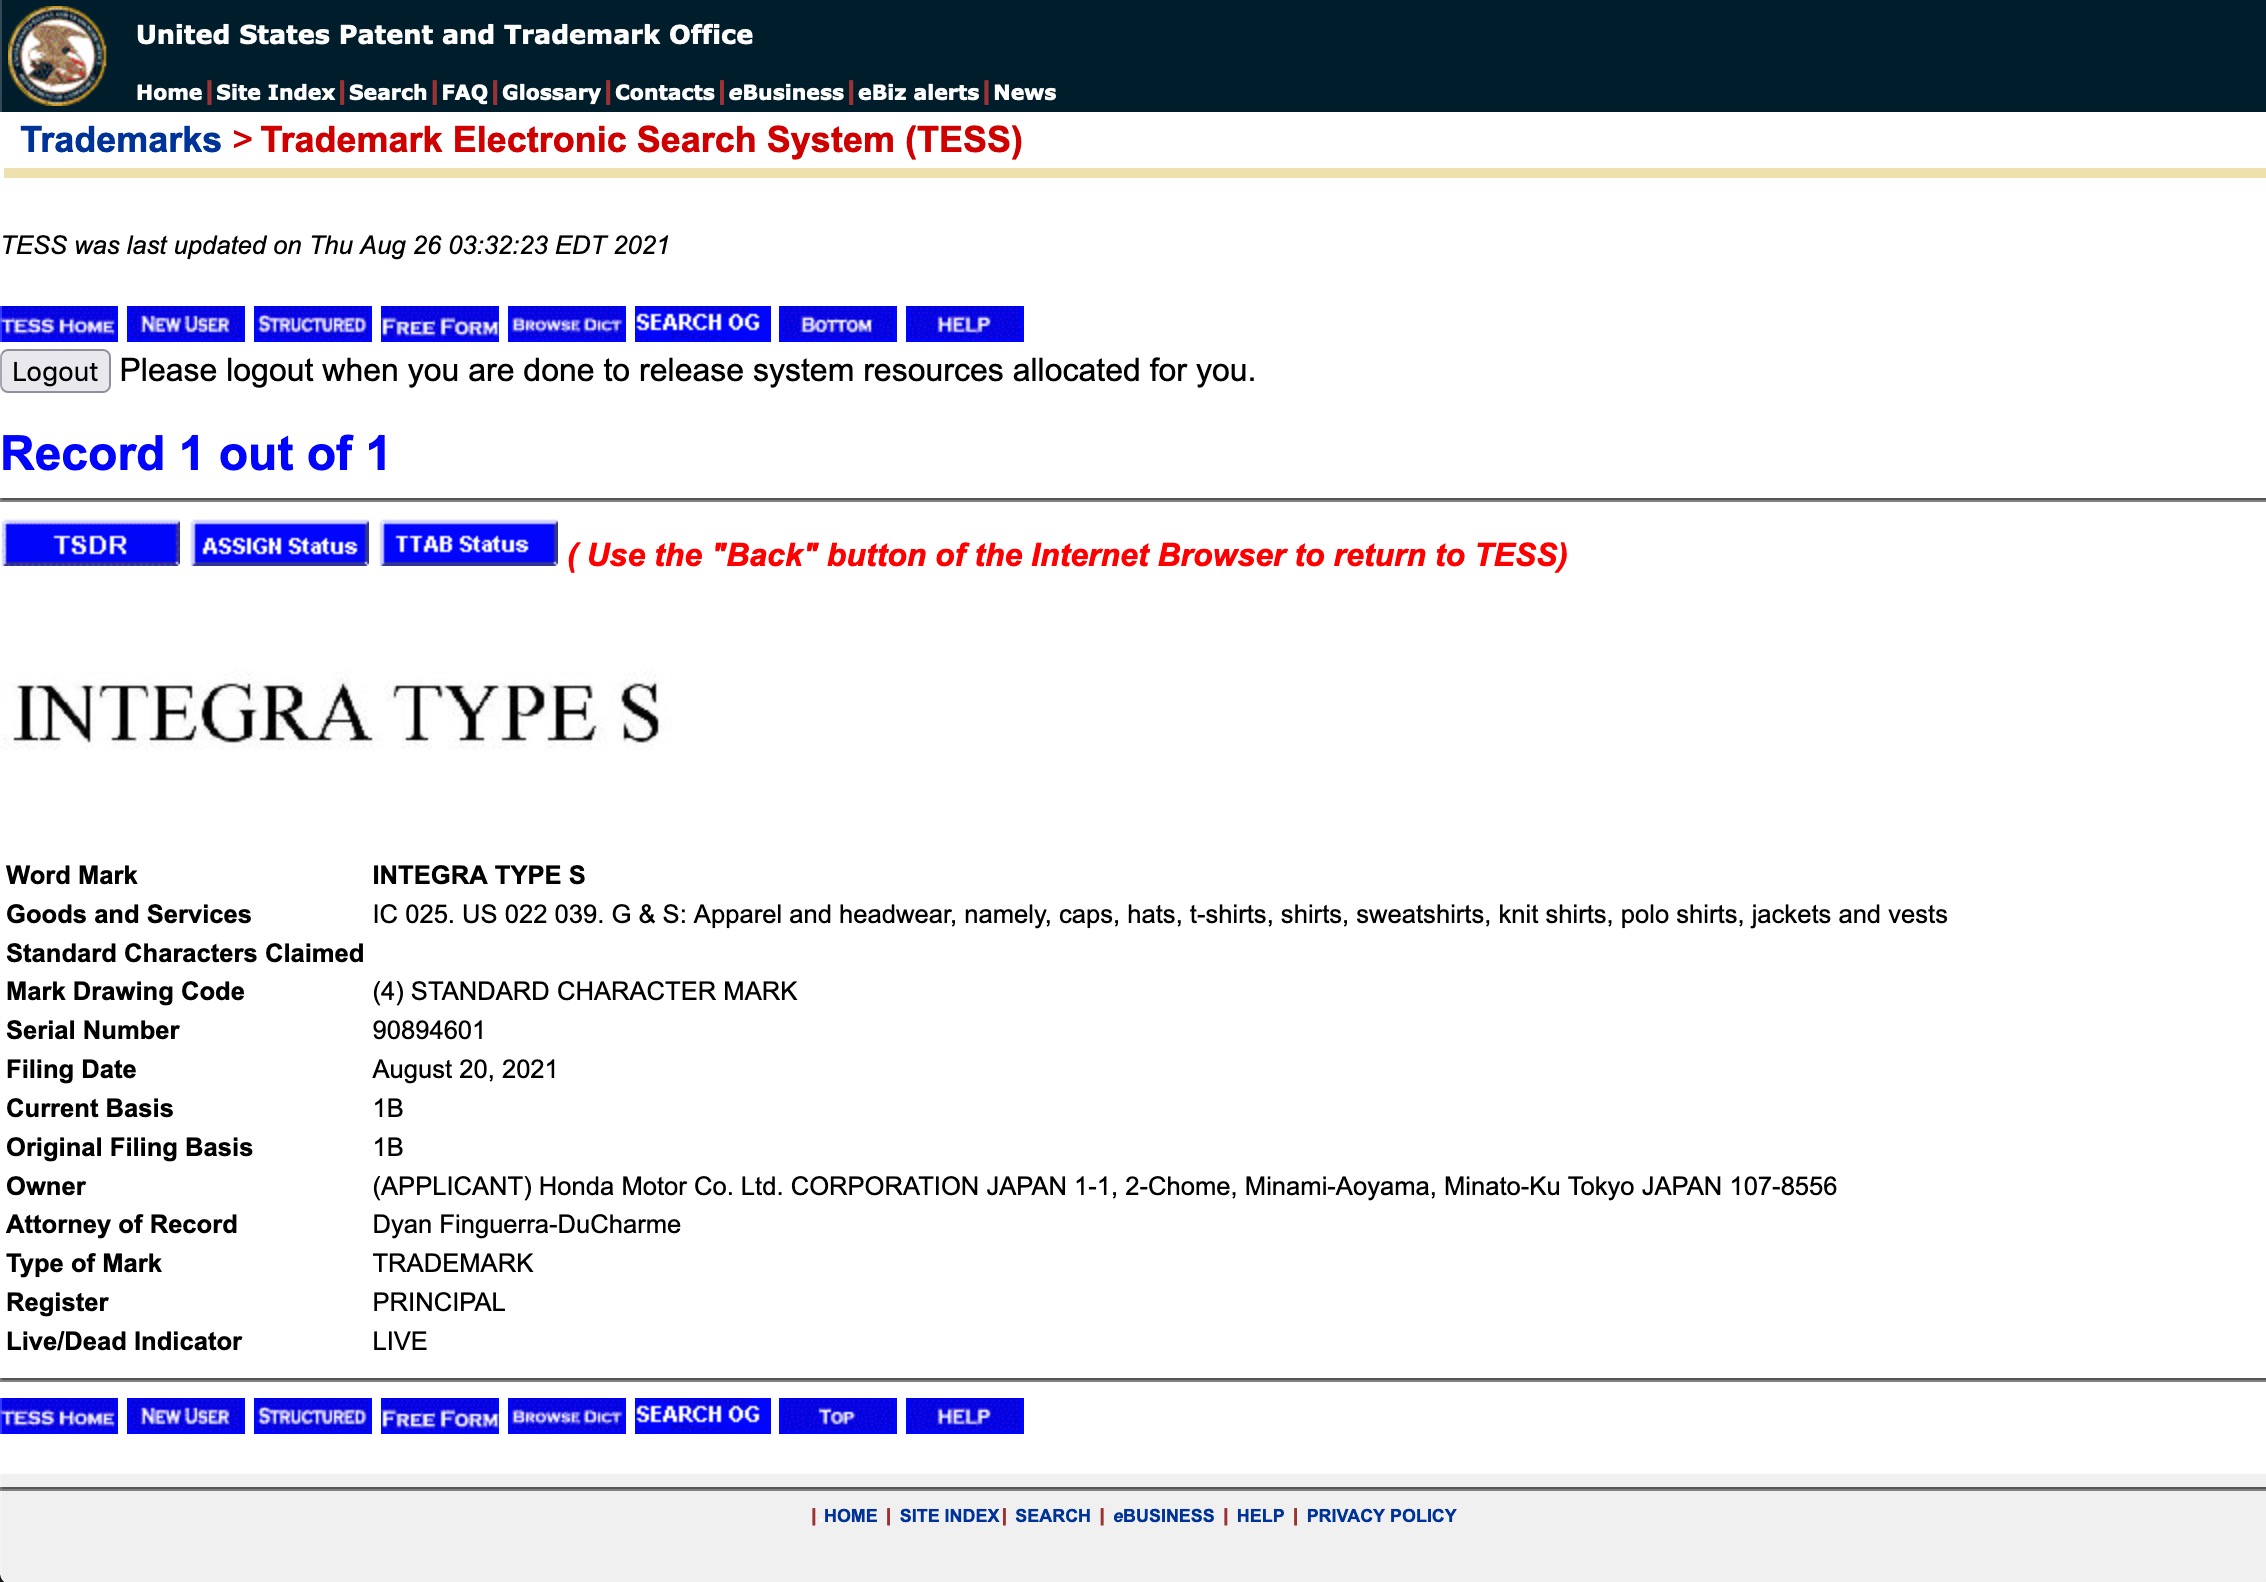
Task: Open TTAB Status for this record
Action: [x=469, y=544]
